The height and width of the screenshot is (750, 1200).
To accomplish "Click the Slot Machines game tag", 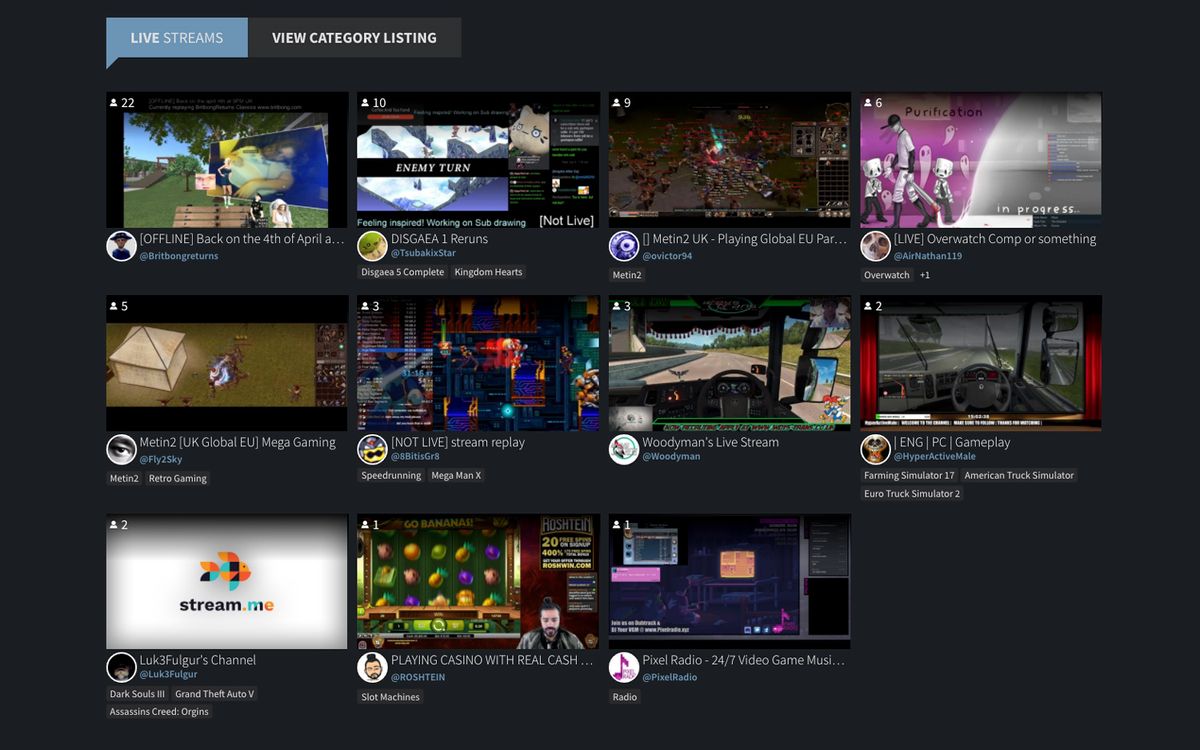I will pos(390,696).
